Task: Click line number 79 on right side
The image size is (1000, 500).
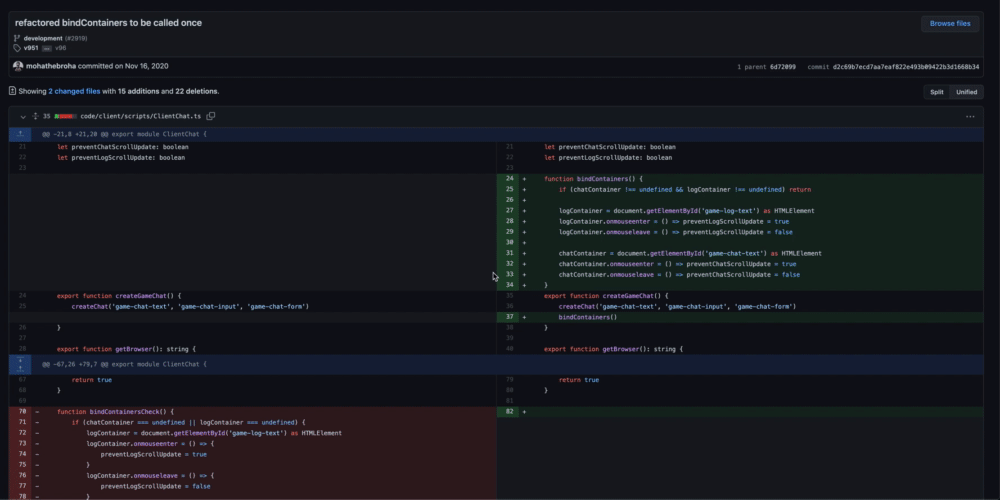Action: pos(509,380)
